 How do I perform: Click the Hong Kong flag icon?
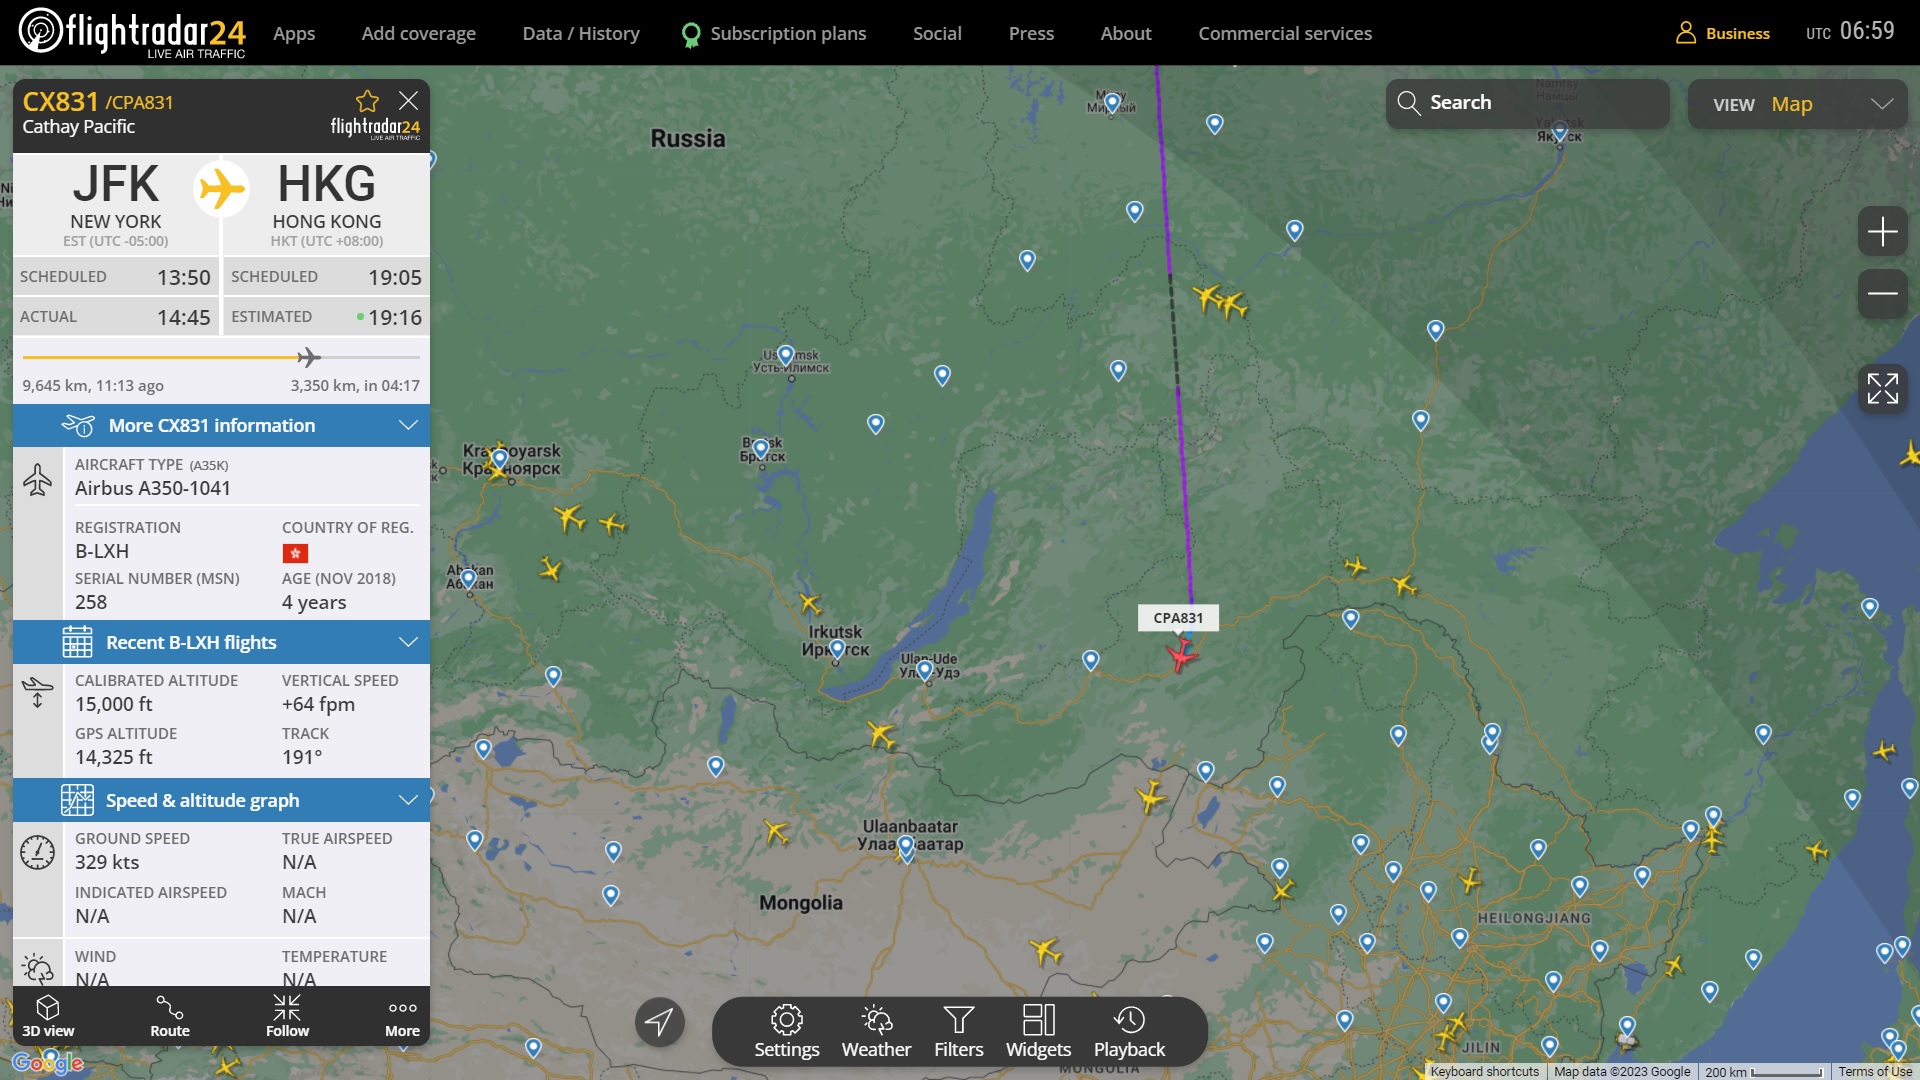pyautogui.click(x=295, y=552)
